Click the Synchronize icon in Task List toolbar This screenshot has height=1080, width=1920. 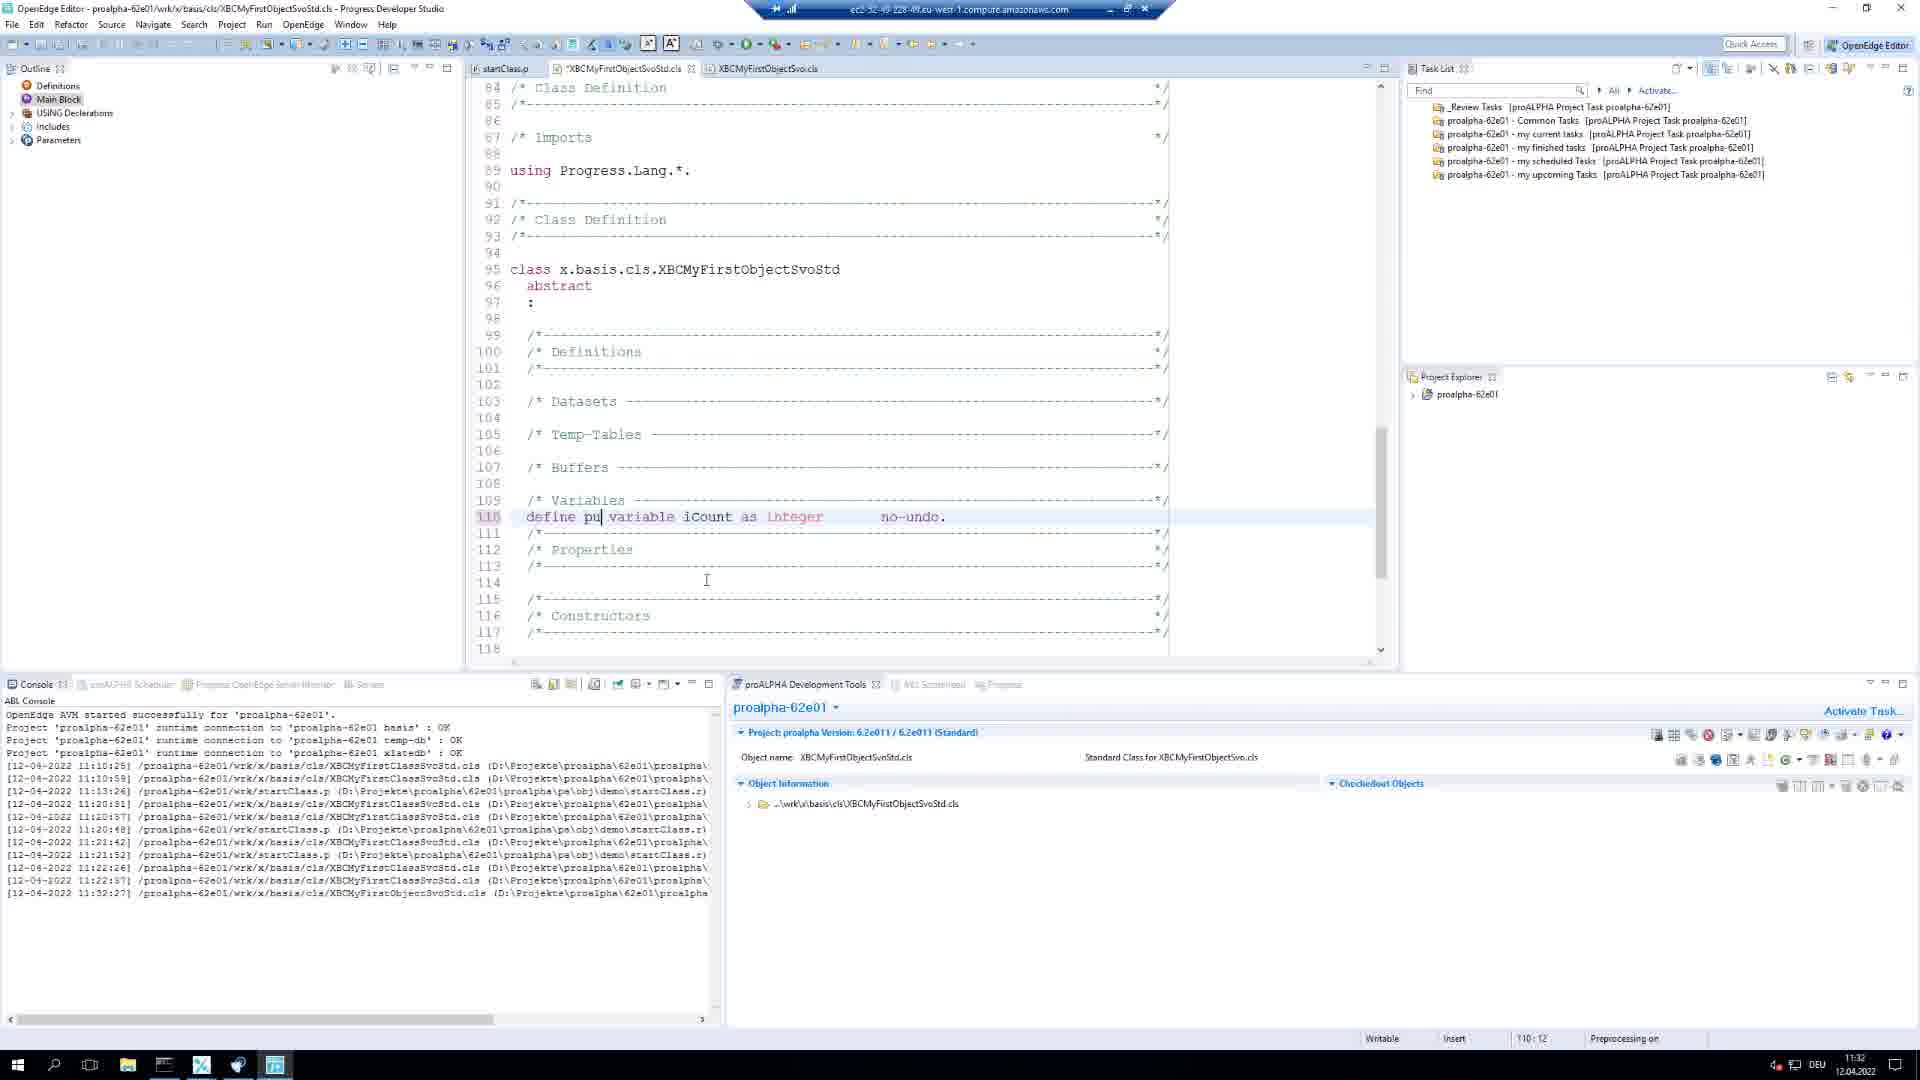coord(1832,69)
